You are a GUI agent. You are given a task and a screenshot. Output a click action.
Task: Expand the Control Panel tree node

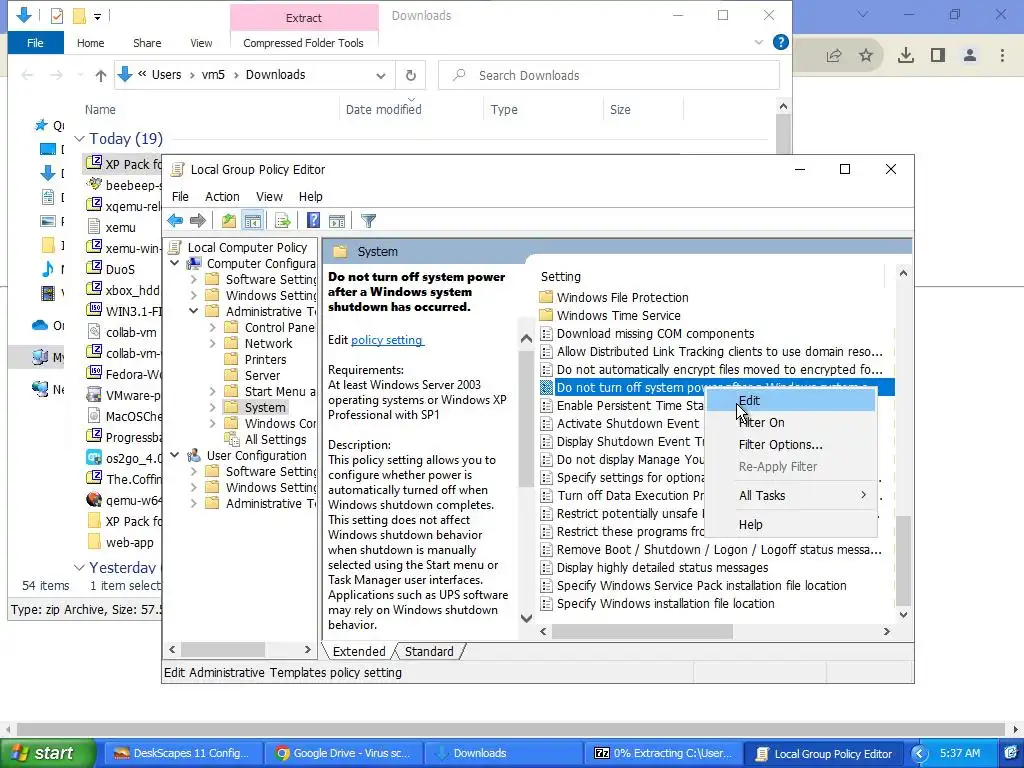[213, 327]
